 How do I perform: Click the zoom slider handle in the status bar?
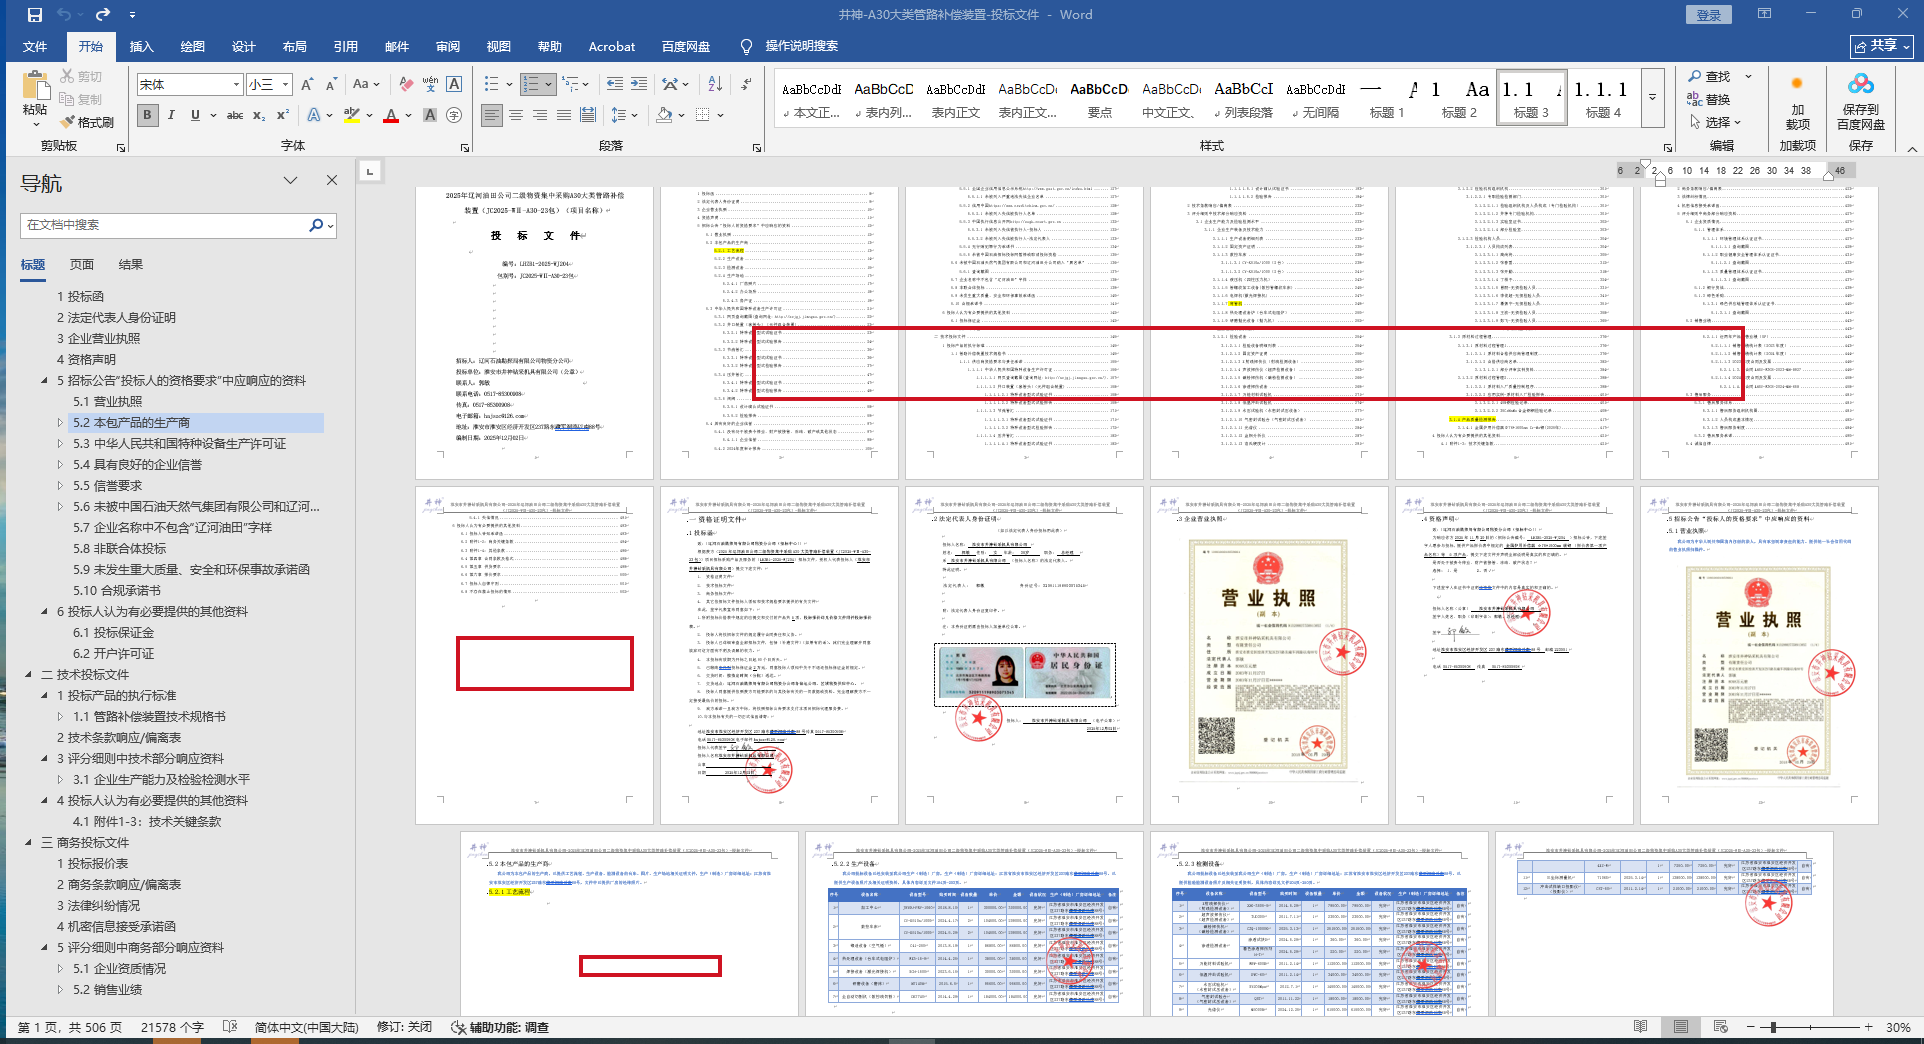coord(1774,1027)
